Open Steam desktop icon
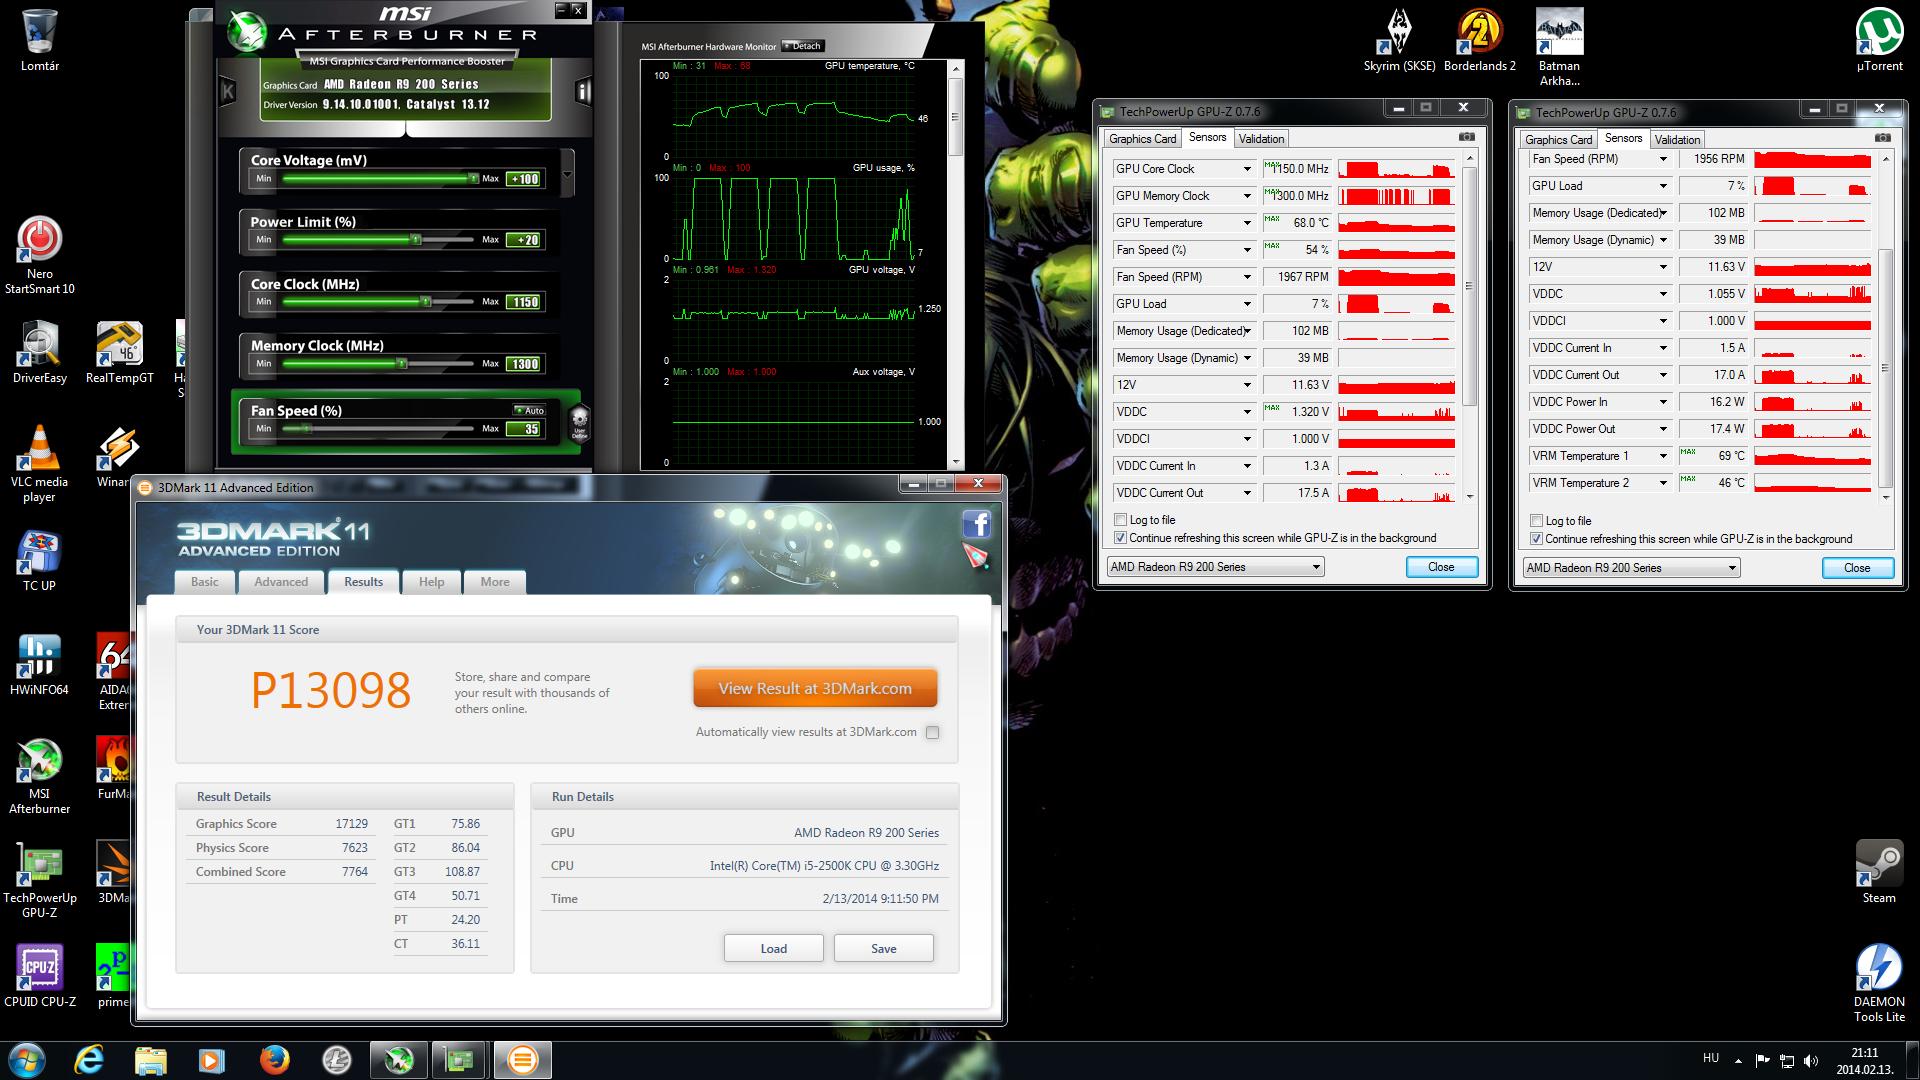Viewport: 1920px width, 1080px height. click(1879, 872)
